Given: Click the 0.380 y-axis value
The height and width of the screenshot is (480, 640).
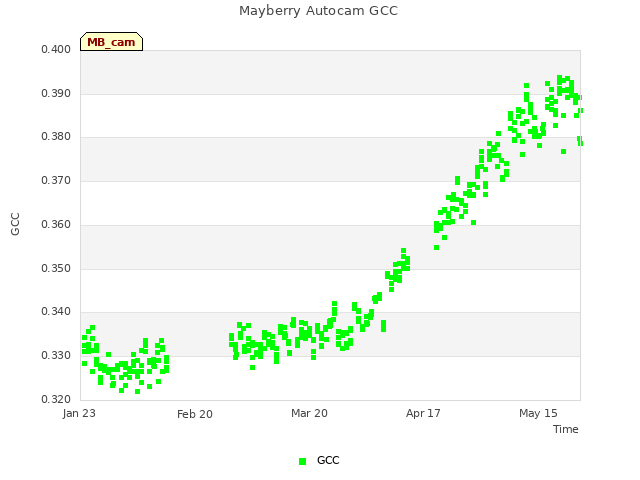Looking at the screenshot, I should click(56, 136).
